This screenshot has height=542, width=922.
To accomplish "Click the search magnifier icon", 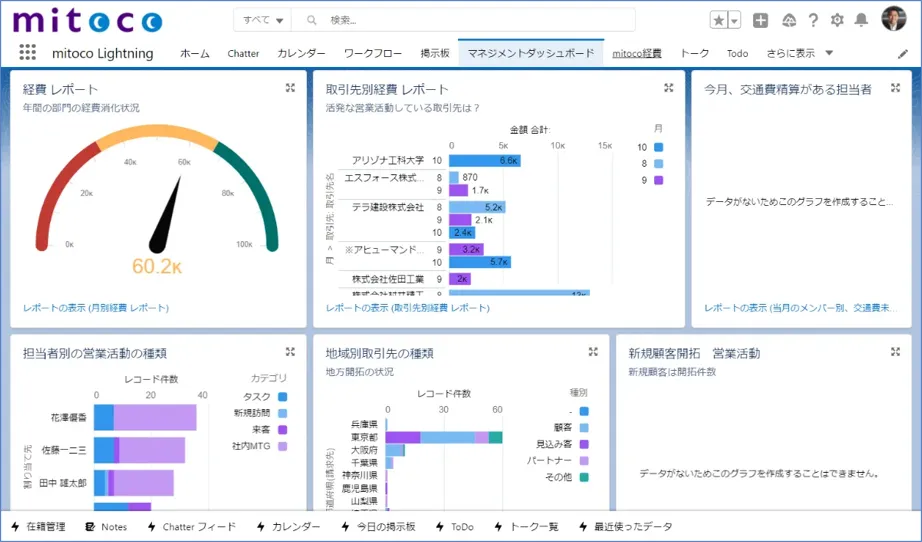I will point(312,20).
